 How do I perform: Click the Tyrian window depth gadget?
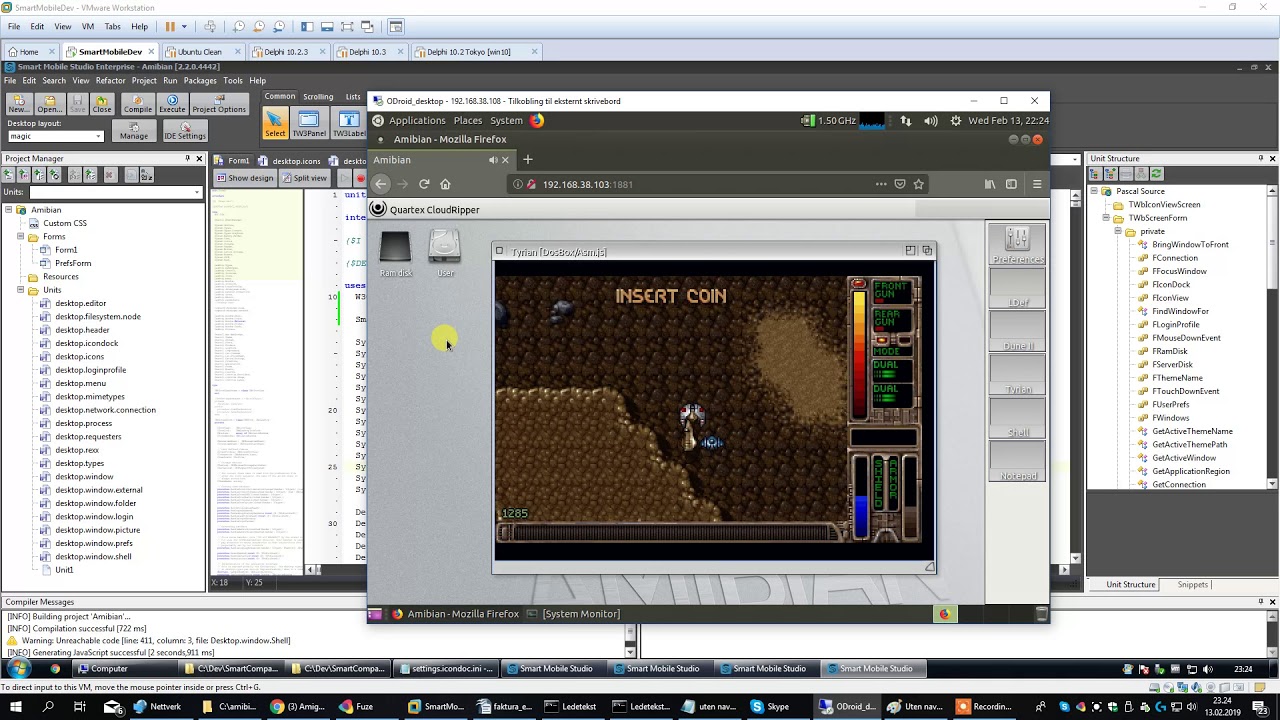click(927, 251)
